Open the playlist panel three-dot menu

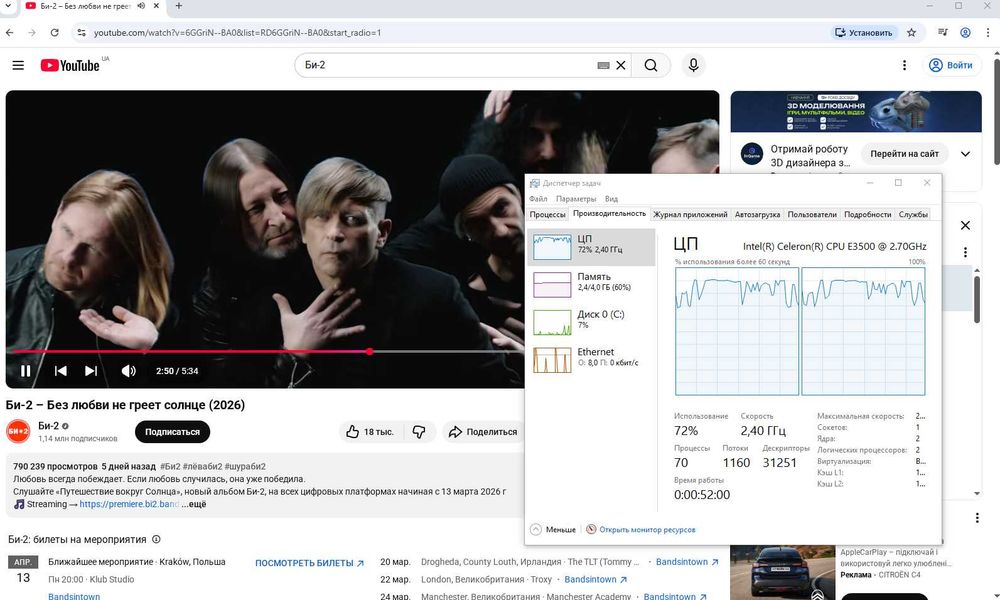click(x=966, y=252)
